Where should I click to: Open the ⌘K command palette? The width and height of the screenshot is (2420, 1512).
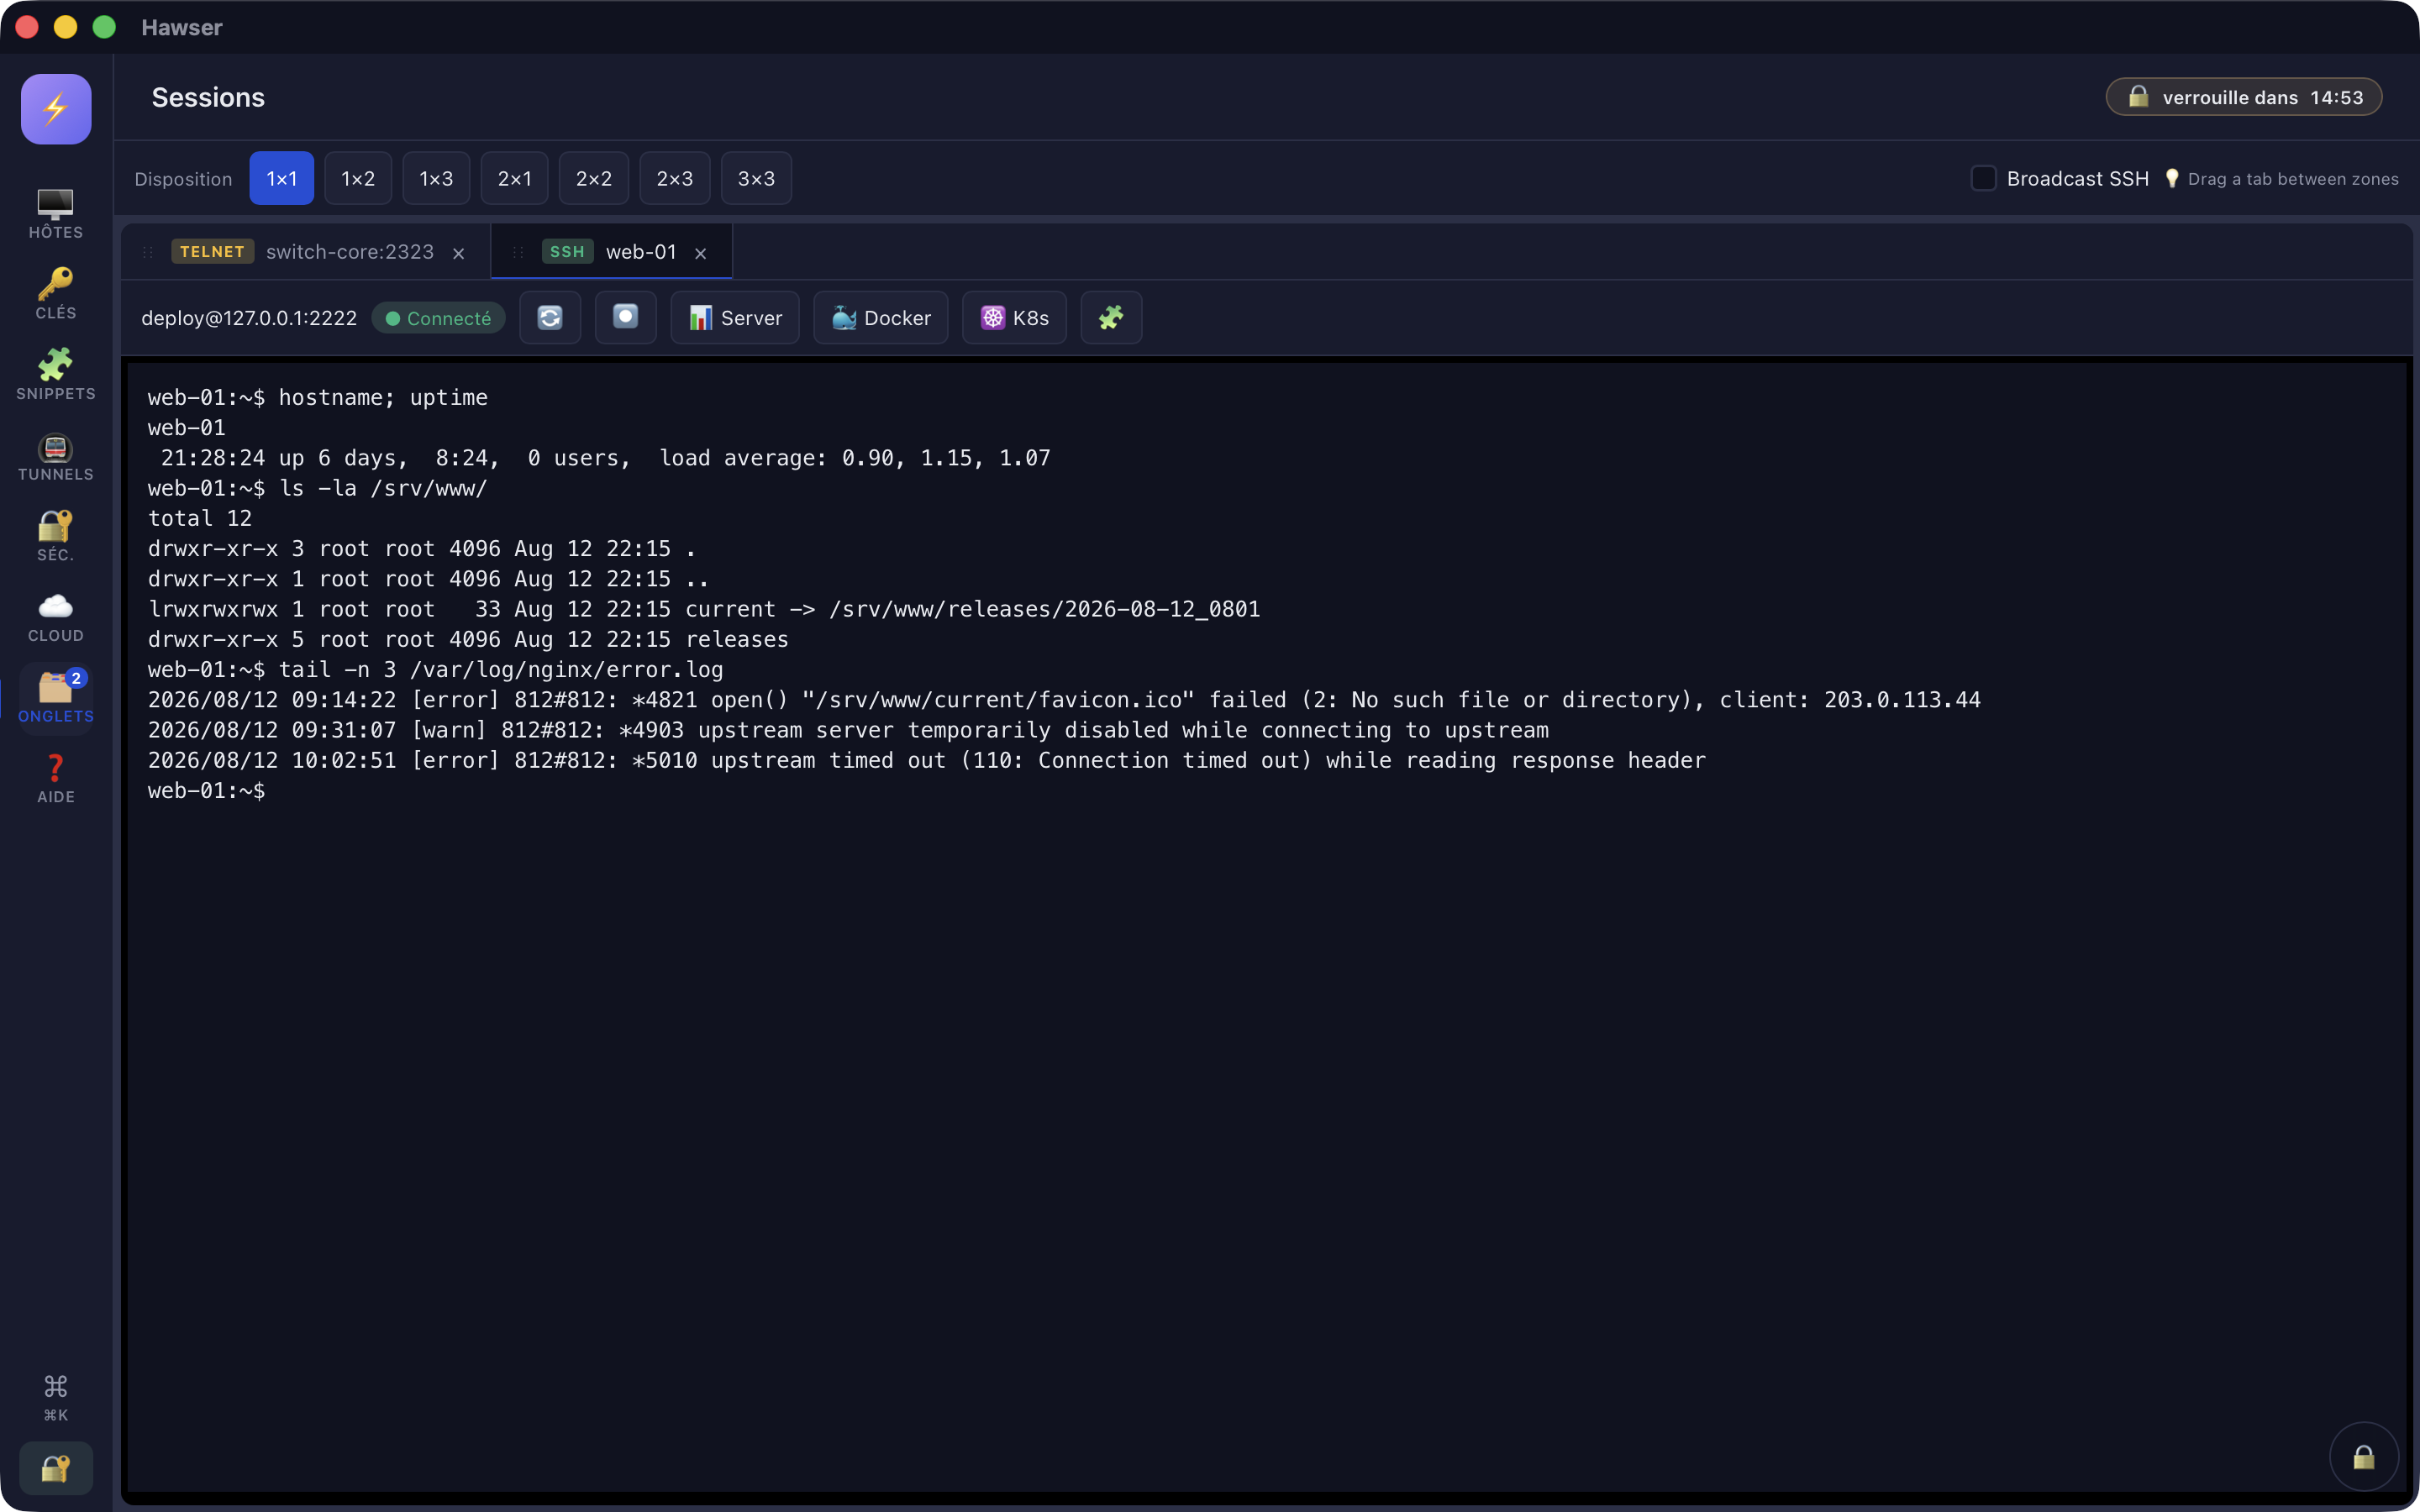[x=56, y=1397]
